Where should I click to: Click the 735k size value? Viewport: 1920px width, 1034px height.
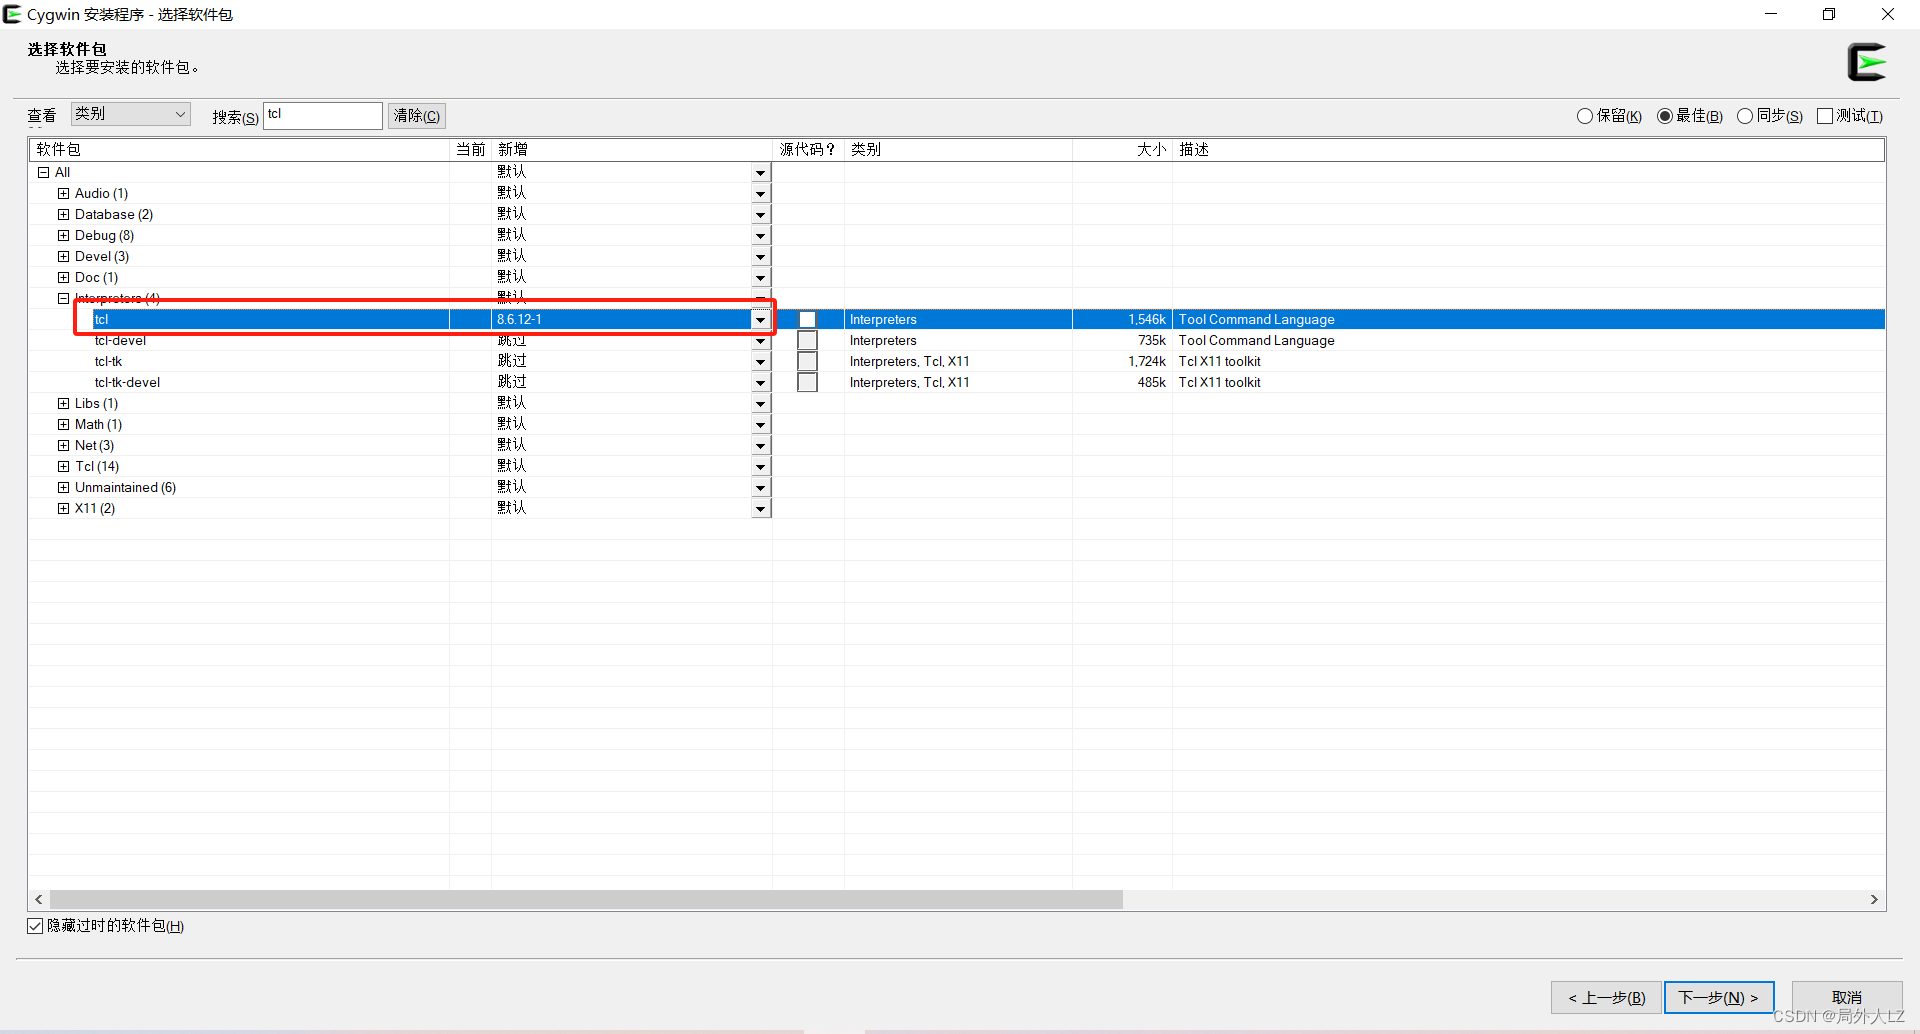[x=1152, y=341]
